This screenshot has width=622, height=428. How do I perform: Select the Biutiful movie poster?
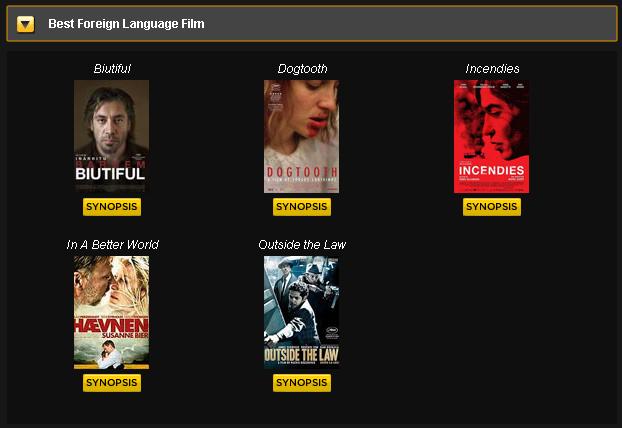(x=111, y=136)
